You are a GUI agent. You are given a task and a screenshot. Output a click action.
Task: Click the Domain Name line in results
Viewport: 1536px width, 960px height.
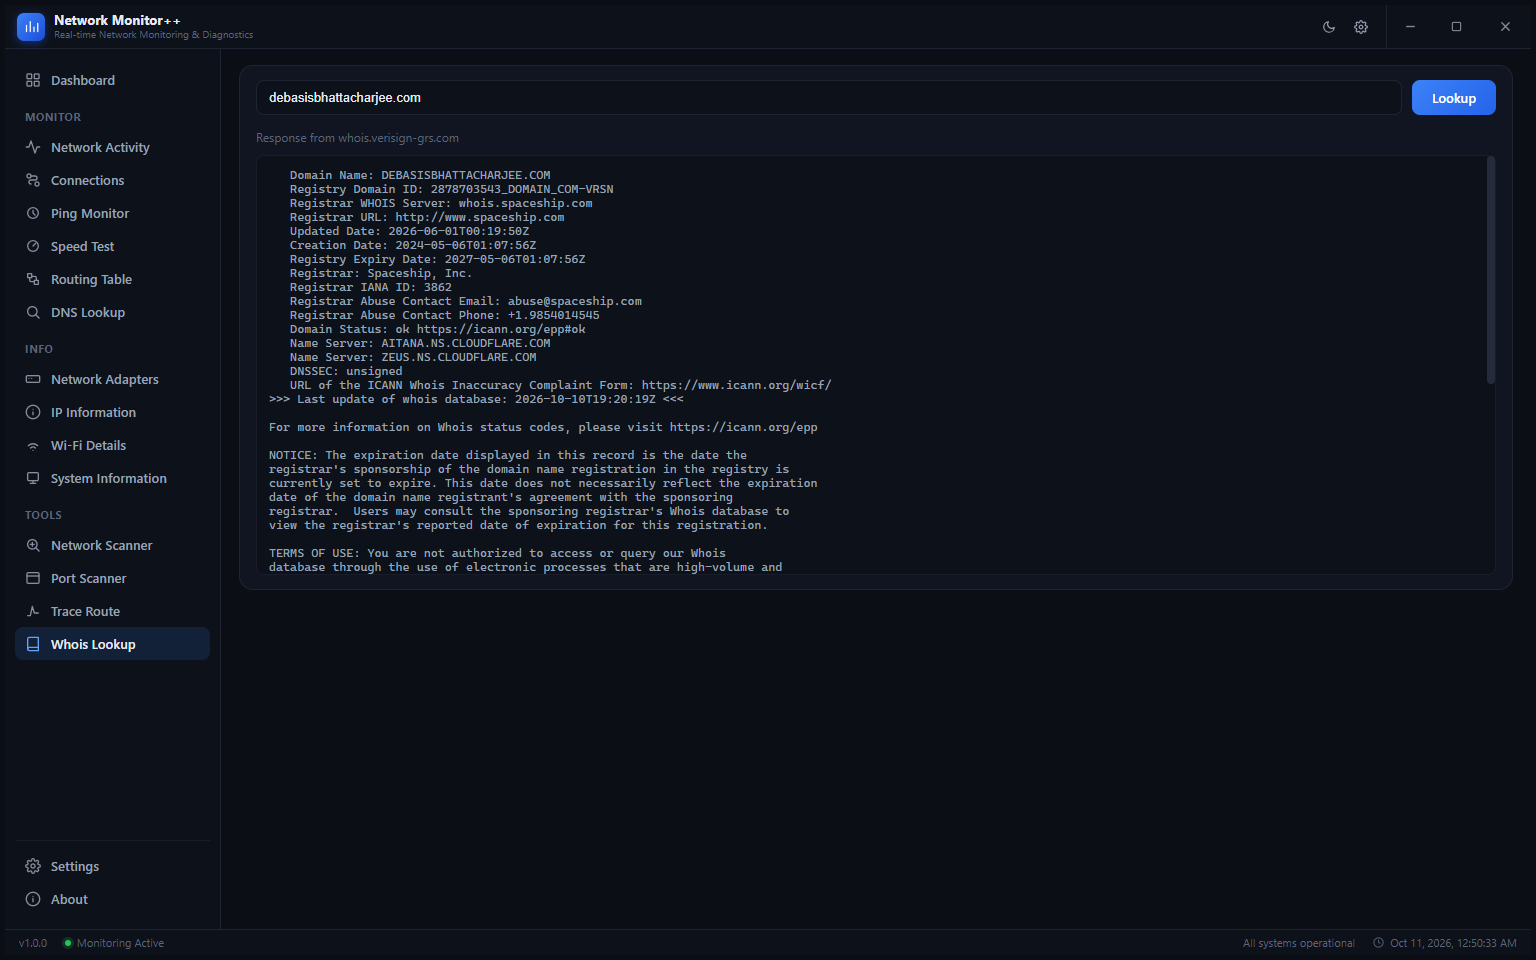point(420,175)
